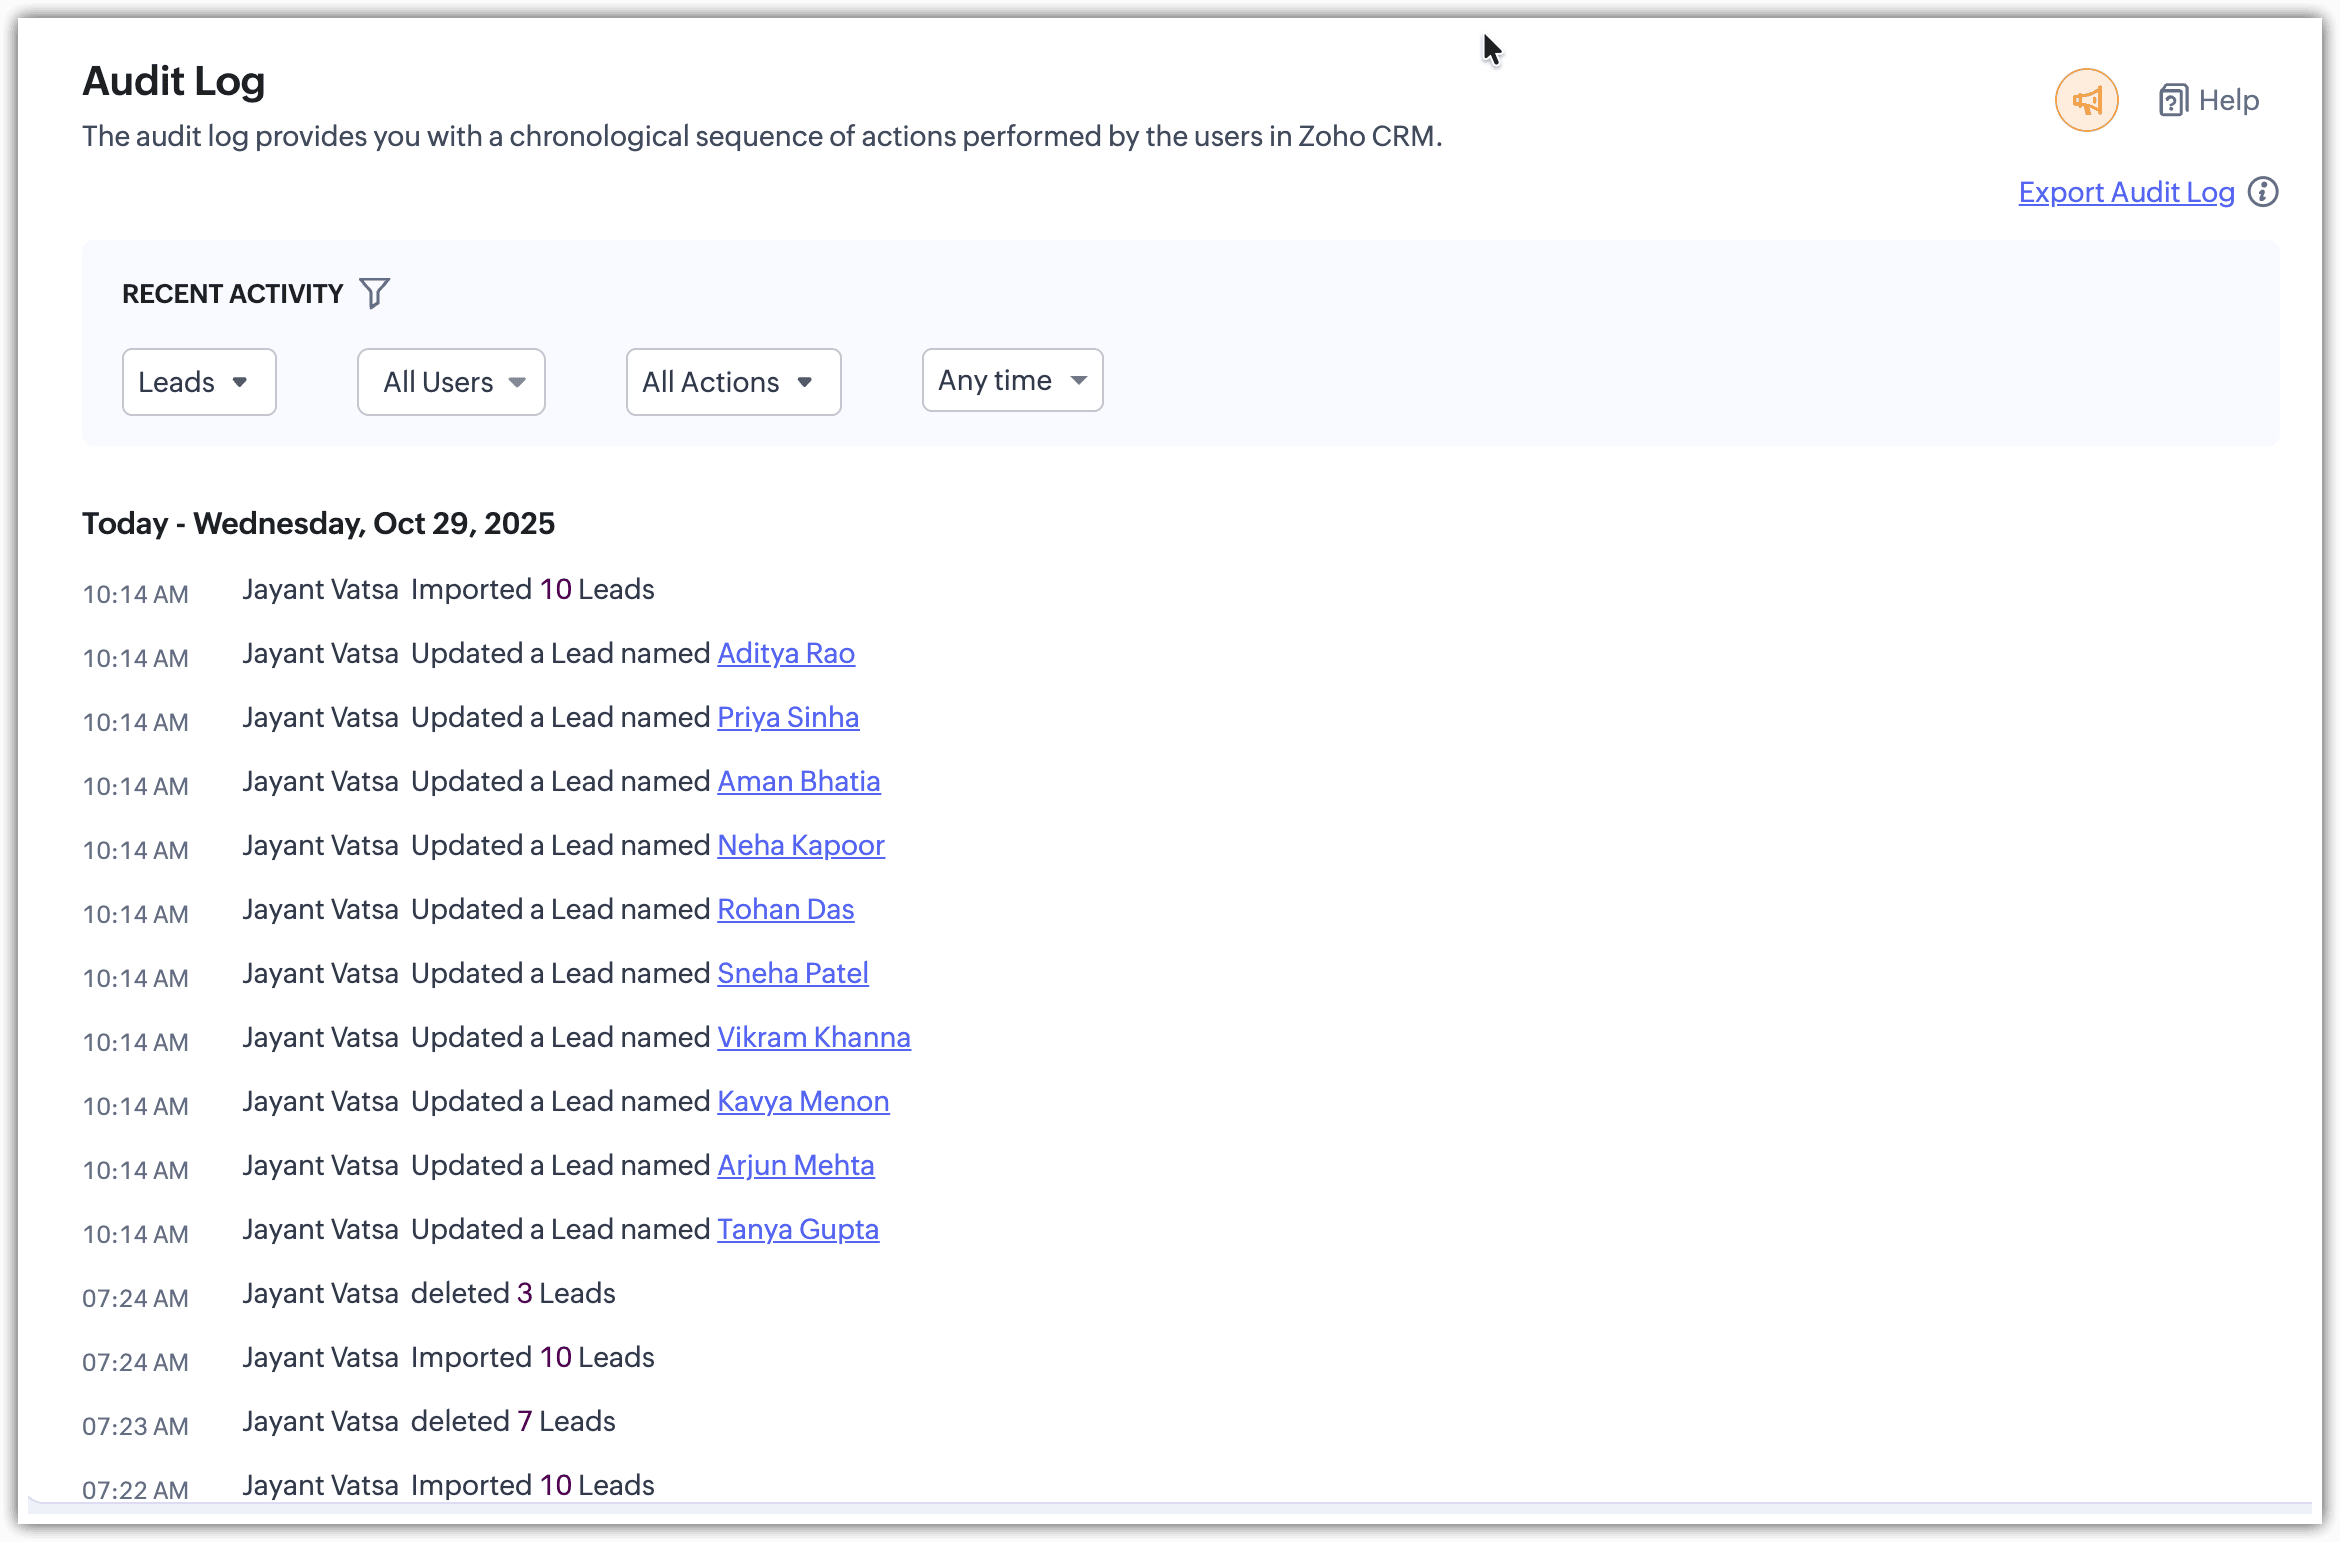The width and height of the screenshot is (2340, 1542).
Task: Expand the Any time dropdown
Action: 1012,380
